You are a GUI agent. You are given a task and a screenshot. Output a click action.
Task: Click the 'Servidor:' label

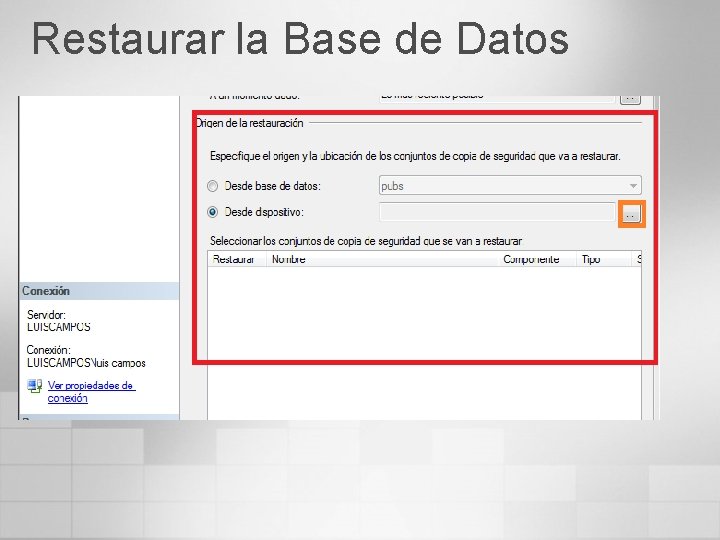pyautogui.click(x=46, y=315)
